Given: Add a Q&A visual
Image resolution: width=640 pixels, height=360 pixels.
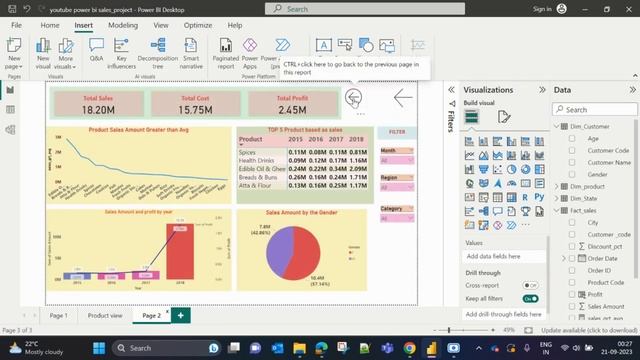Looking at the screenshot, I should tap(96, 50).
